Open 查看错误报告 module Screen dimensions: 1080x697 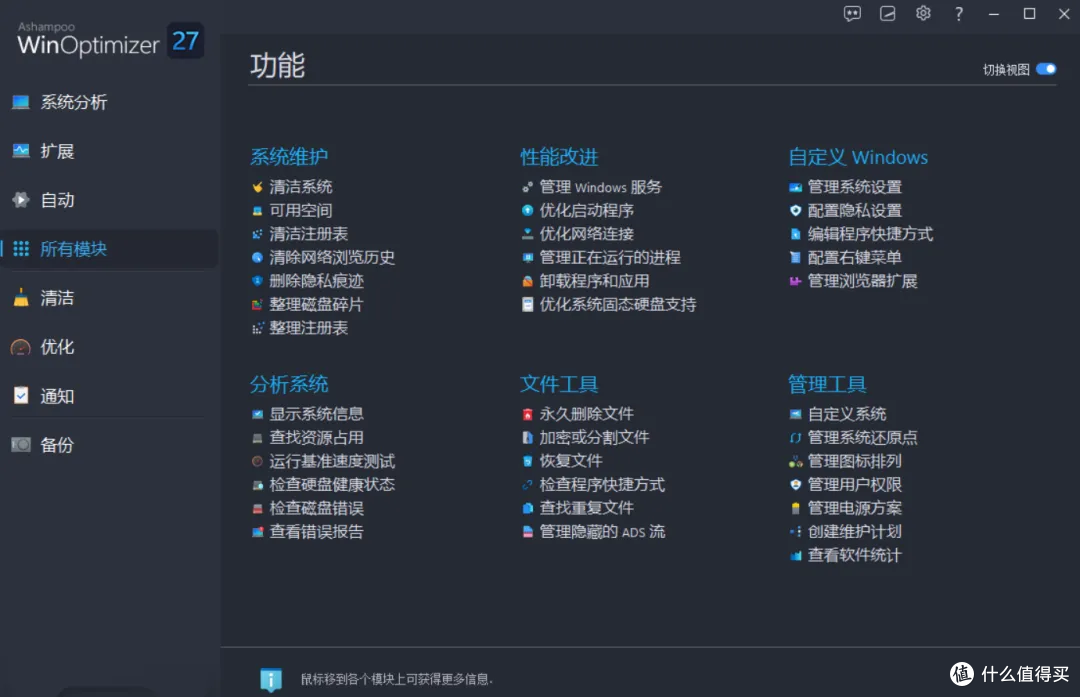click(307, 532)
